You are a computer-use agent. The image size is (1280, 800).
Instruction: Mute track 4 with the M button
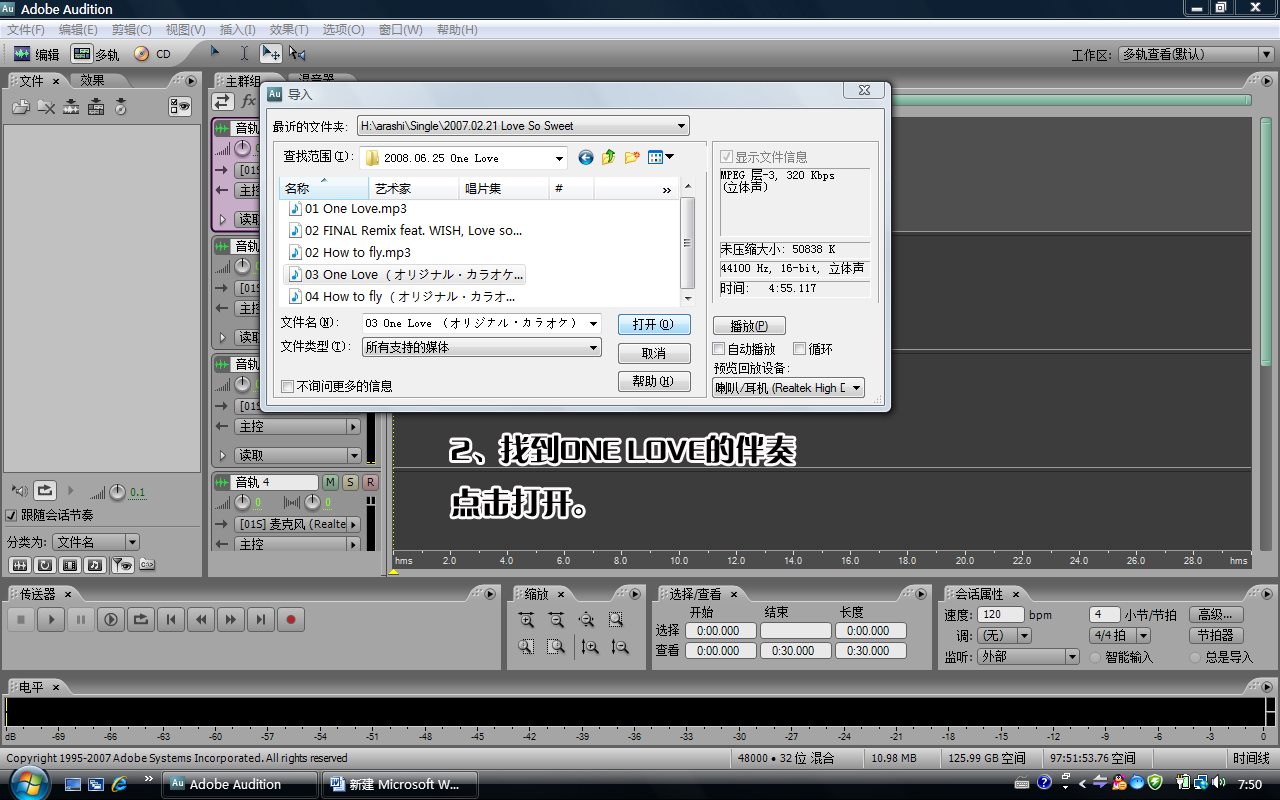(331, 483)
